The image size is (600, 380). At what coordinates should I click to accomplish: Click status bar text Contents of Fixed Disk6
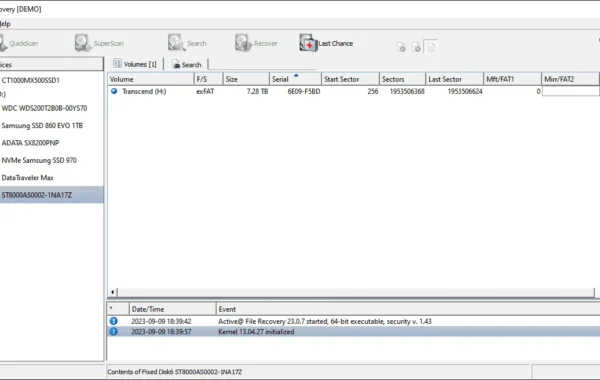tap(174, 372)
